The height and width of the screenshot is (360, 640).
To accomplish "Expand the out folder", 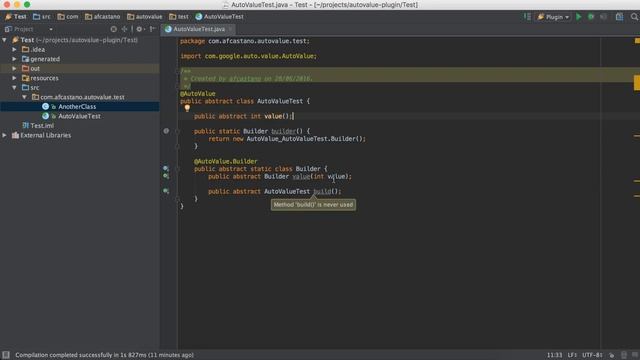I will [x=14, y=69].
